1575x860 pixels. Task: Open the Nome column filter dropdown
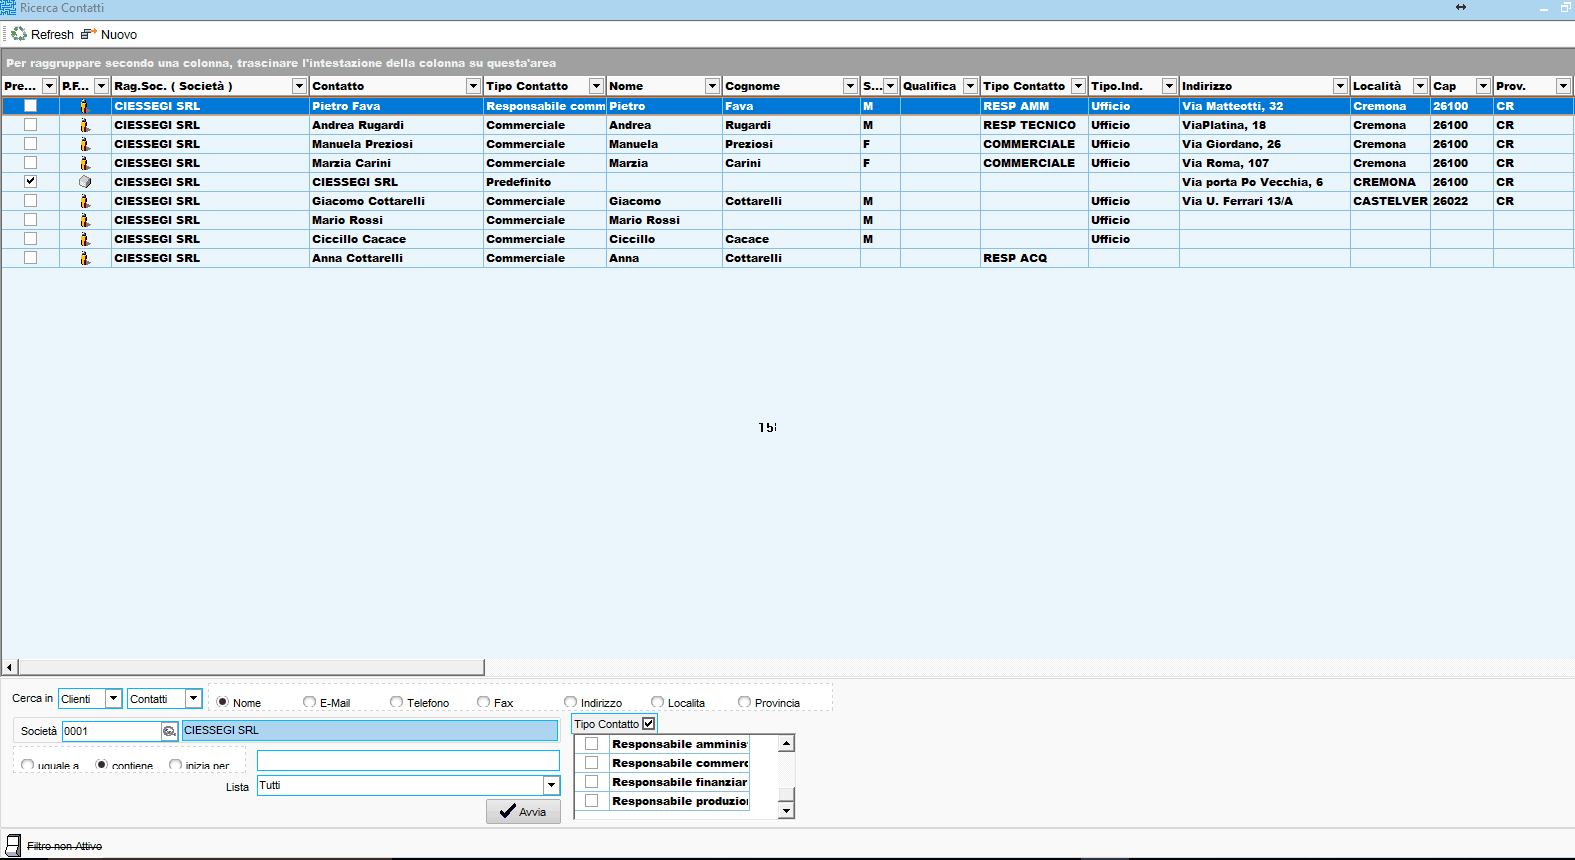click(x=712, y=86)
